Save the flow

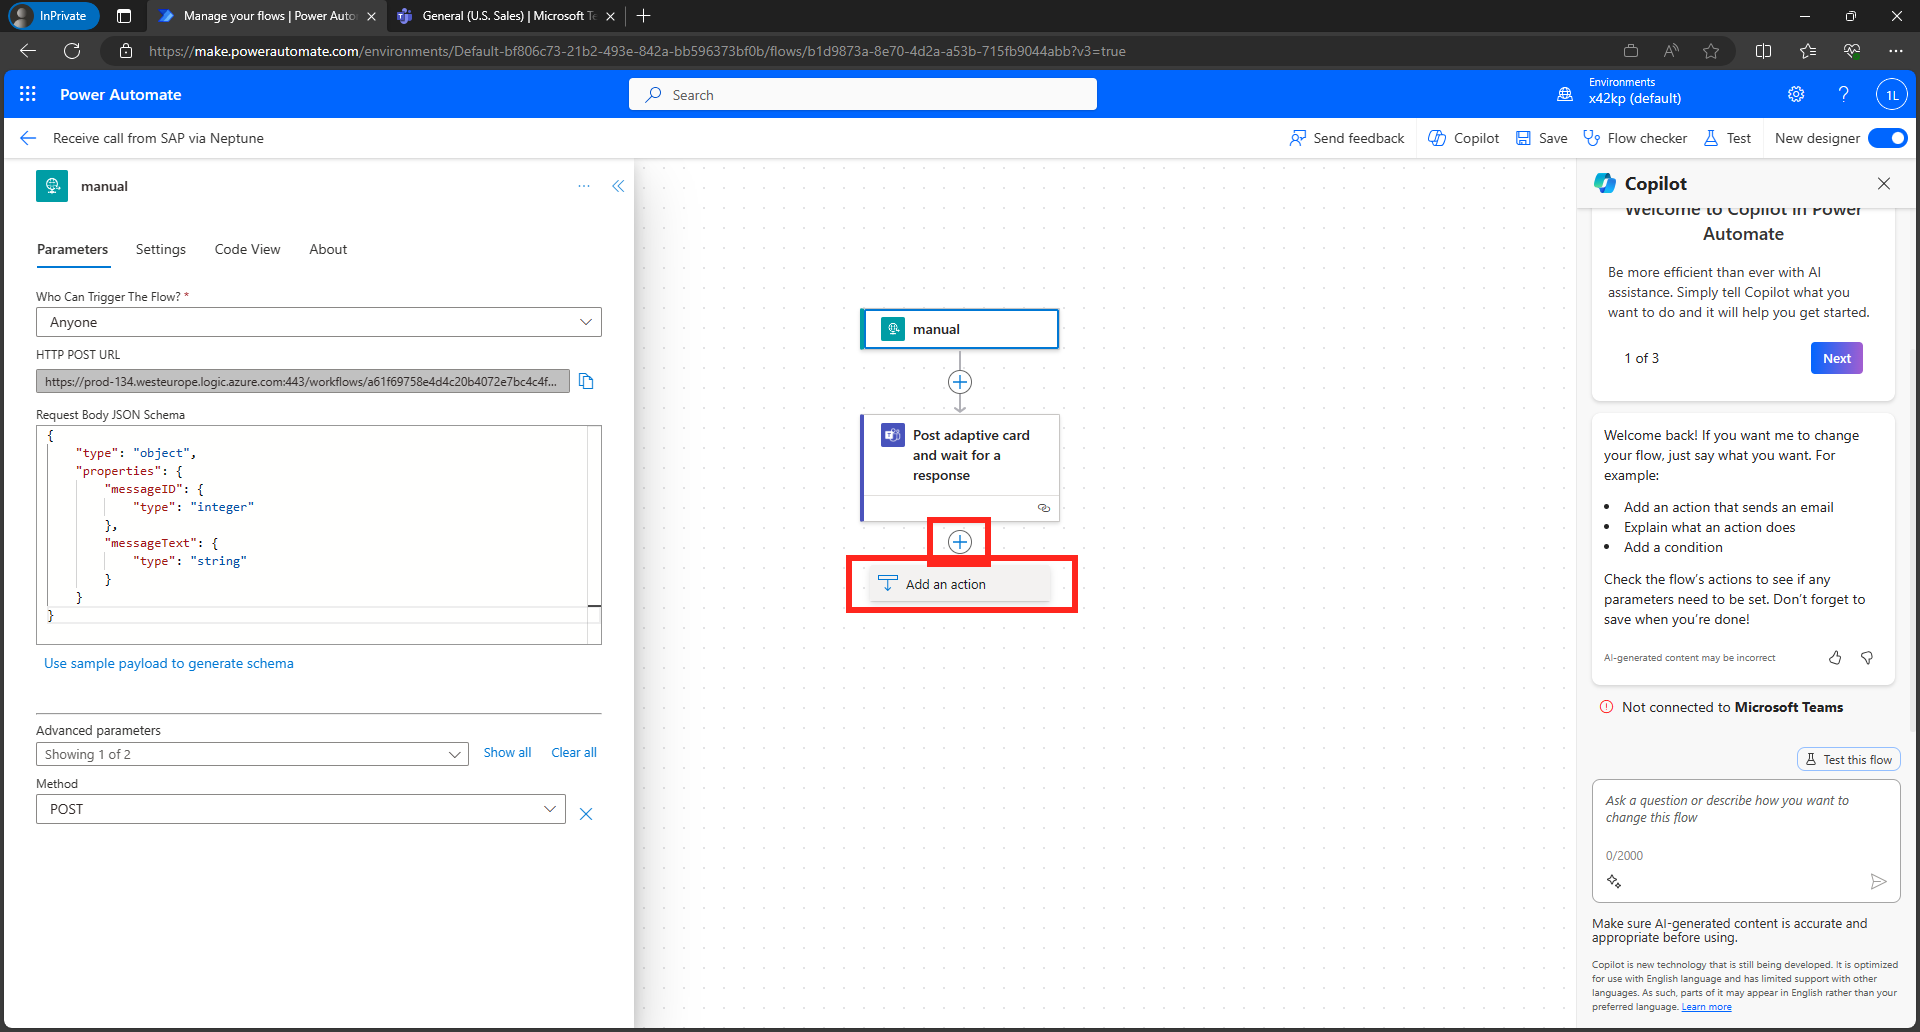click(x=1542, y=138)
